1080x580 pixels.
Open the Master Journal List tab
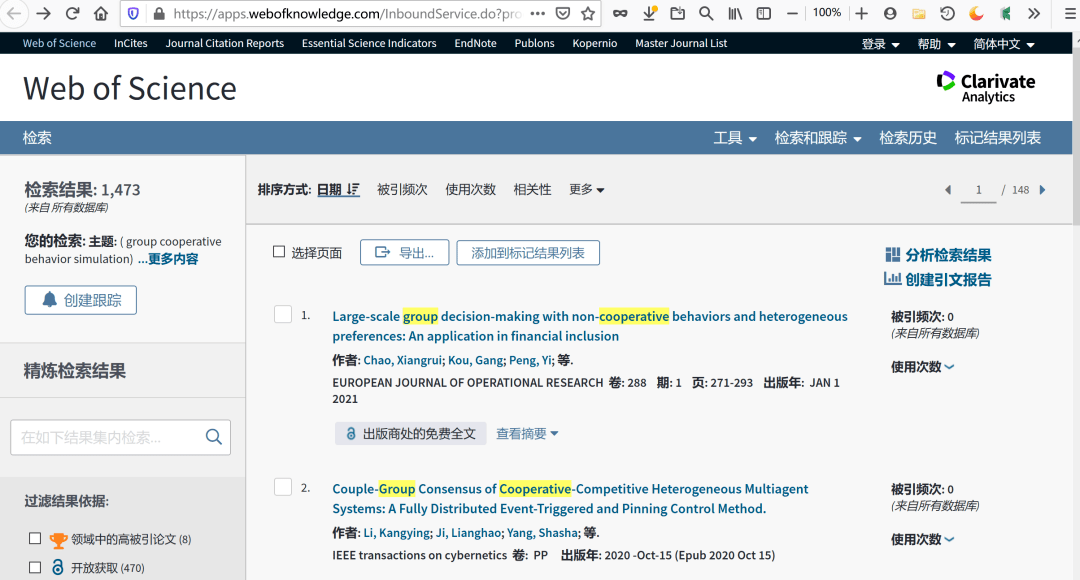point(681,43)
